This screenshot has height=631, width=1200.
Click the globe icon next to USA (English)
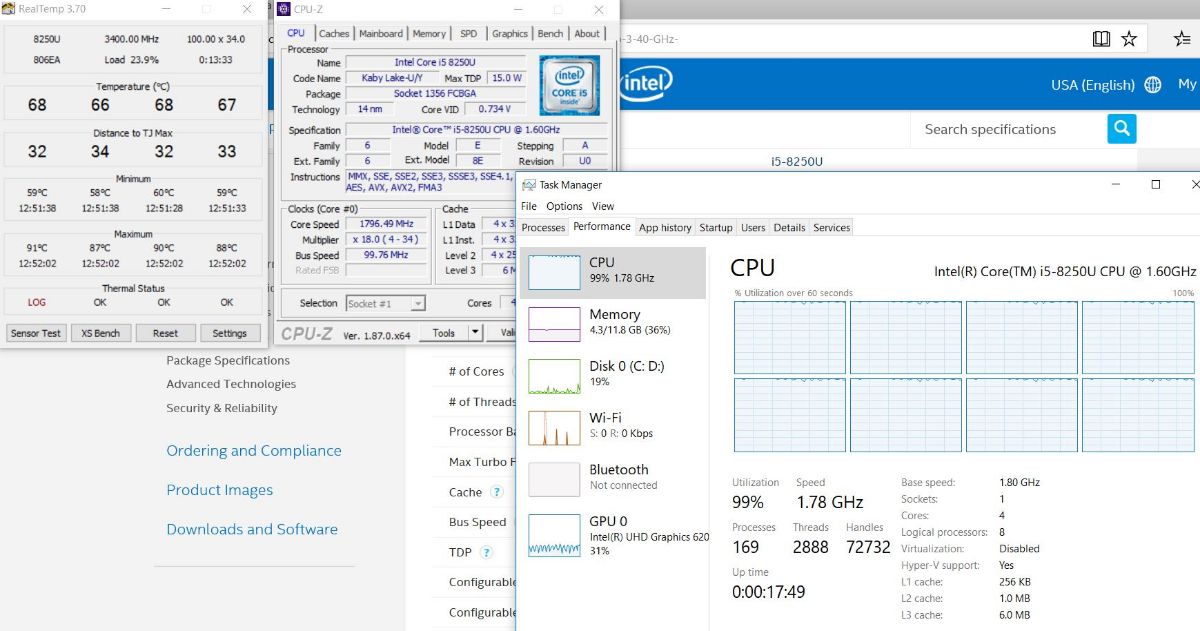coord(1153,85)
